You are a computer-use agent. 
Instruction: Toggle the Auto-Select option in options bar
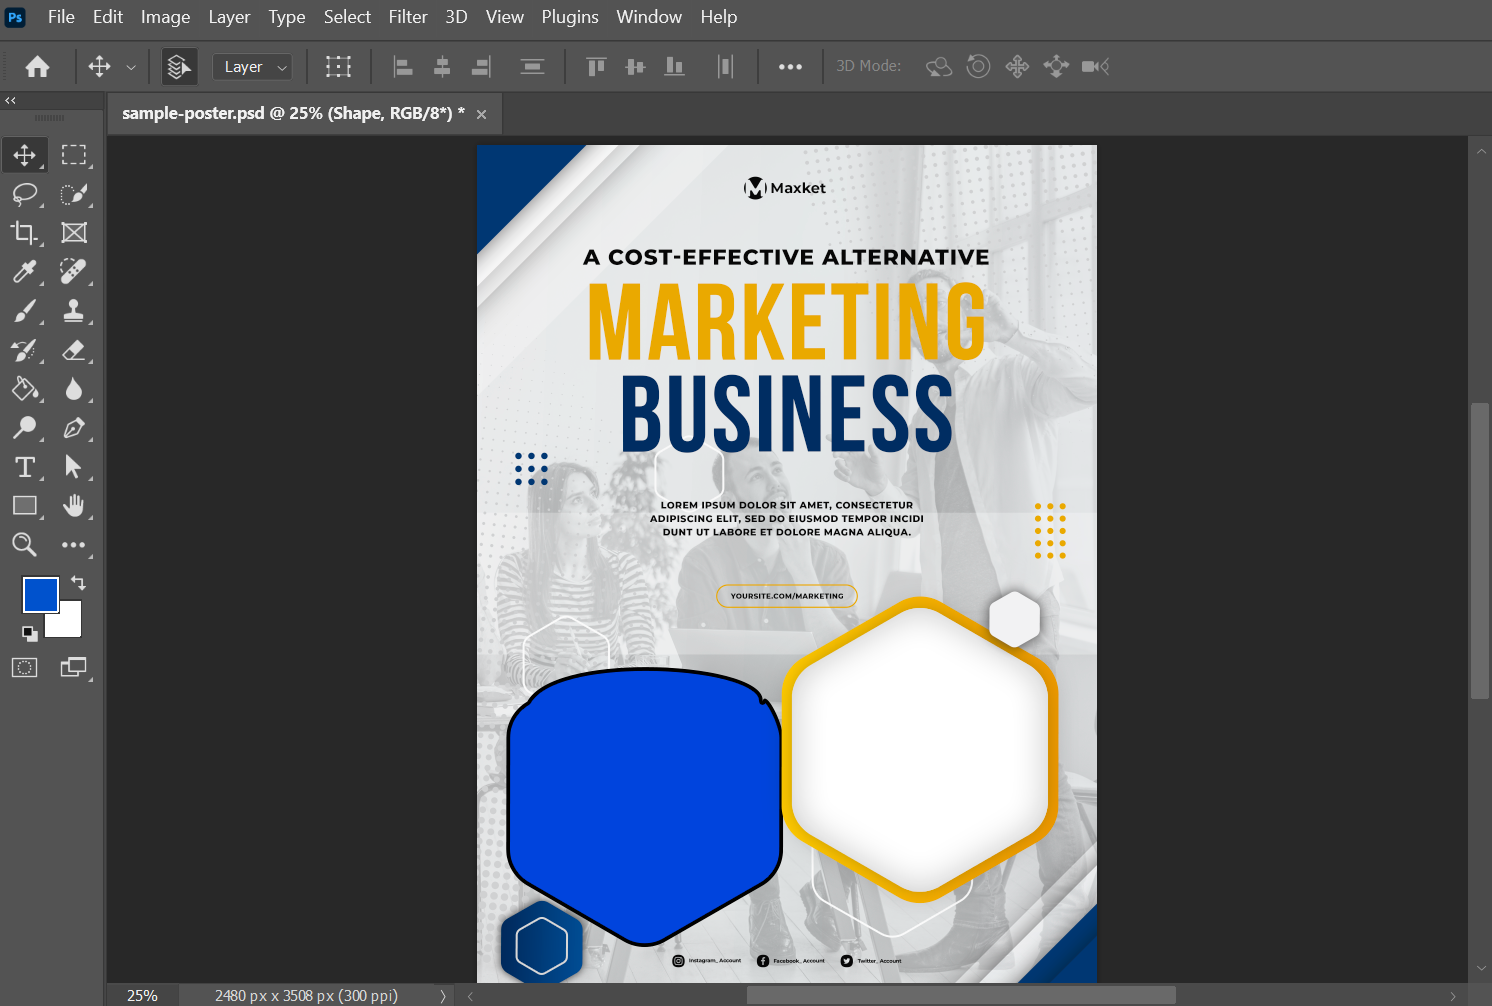click(179, 67)
